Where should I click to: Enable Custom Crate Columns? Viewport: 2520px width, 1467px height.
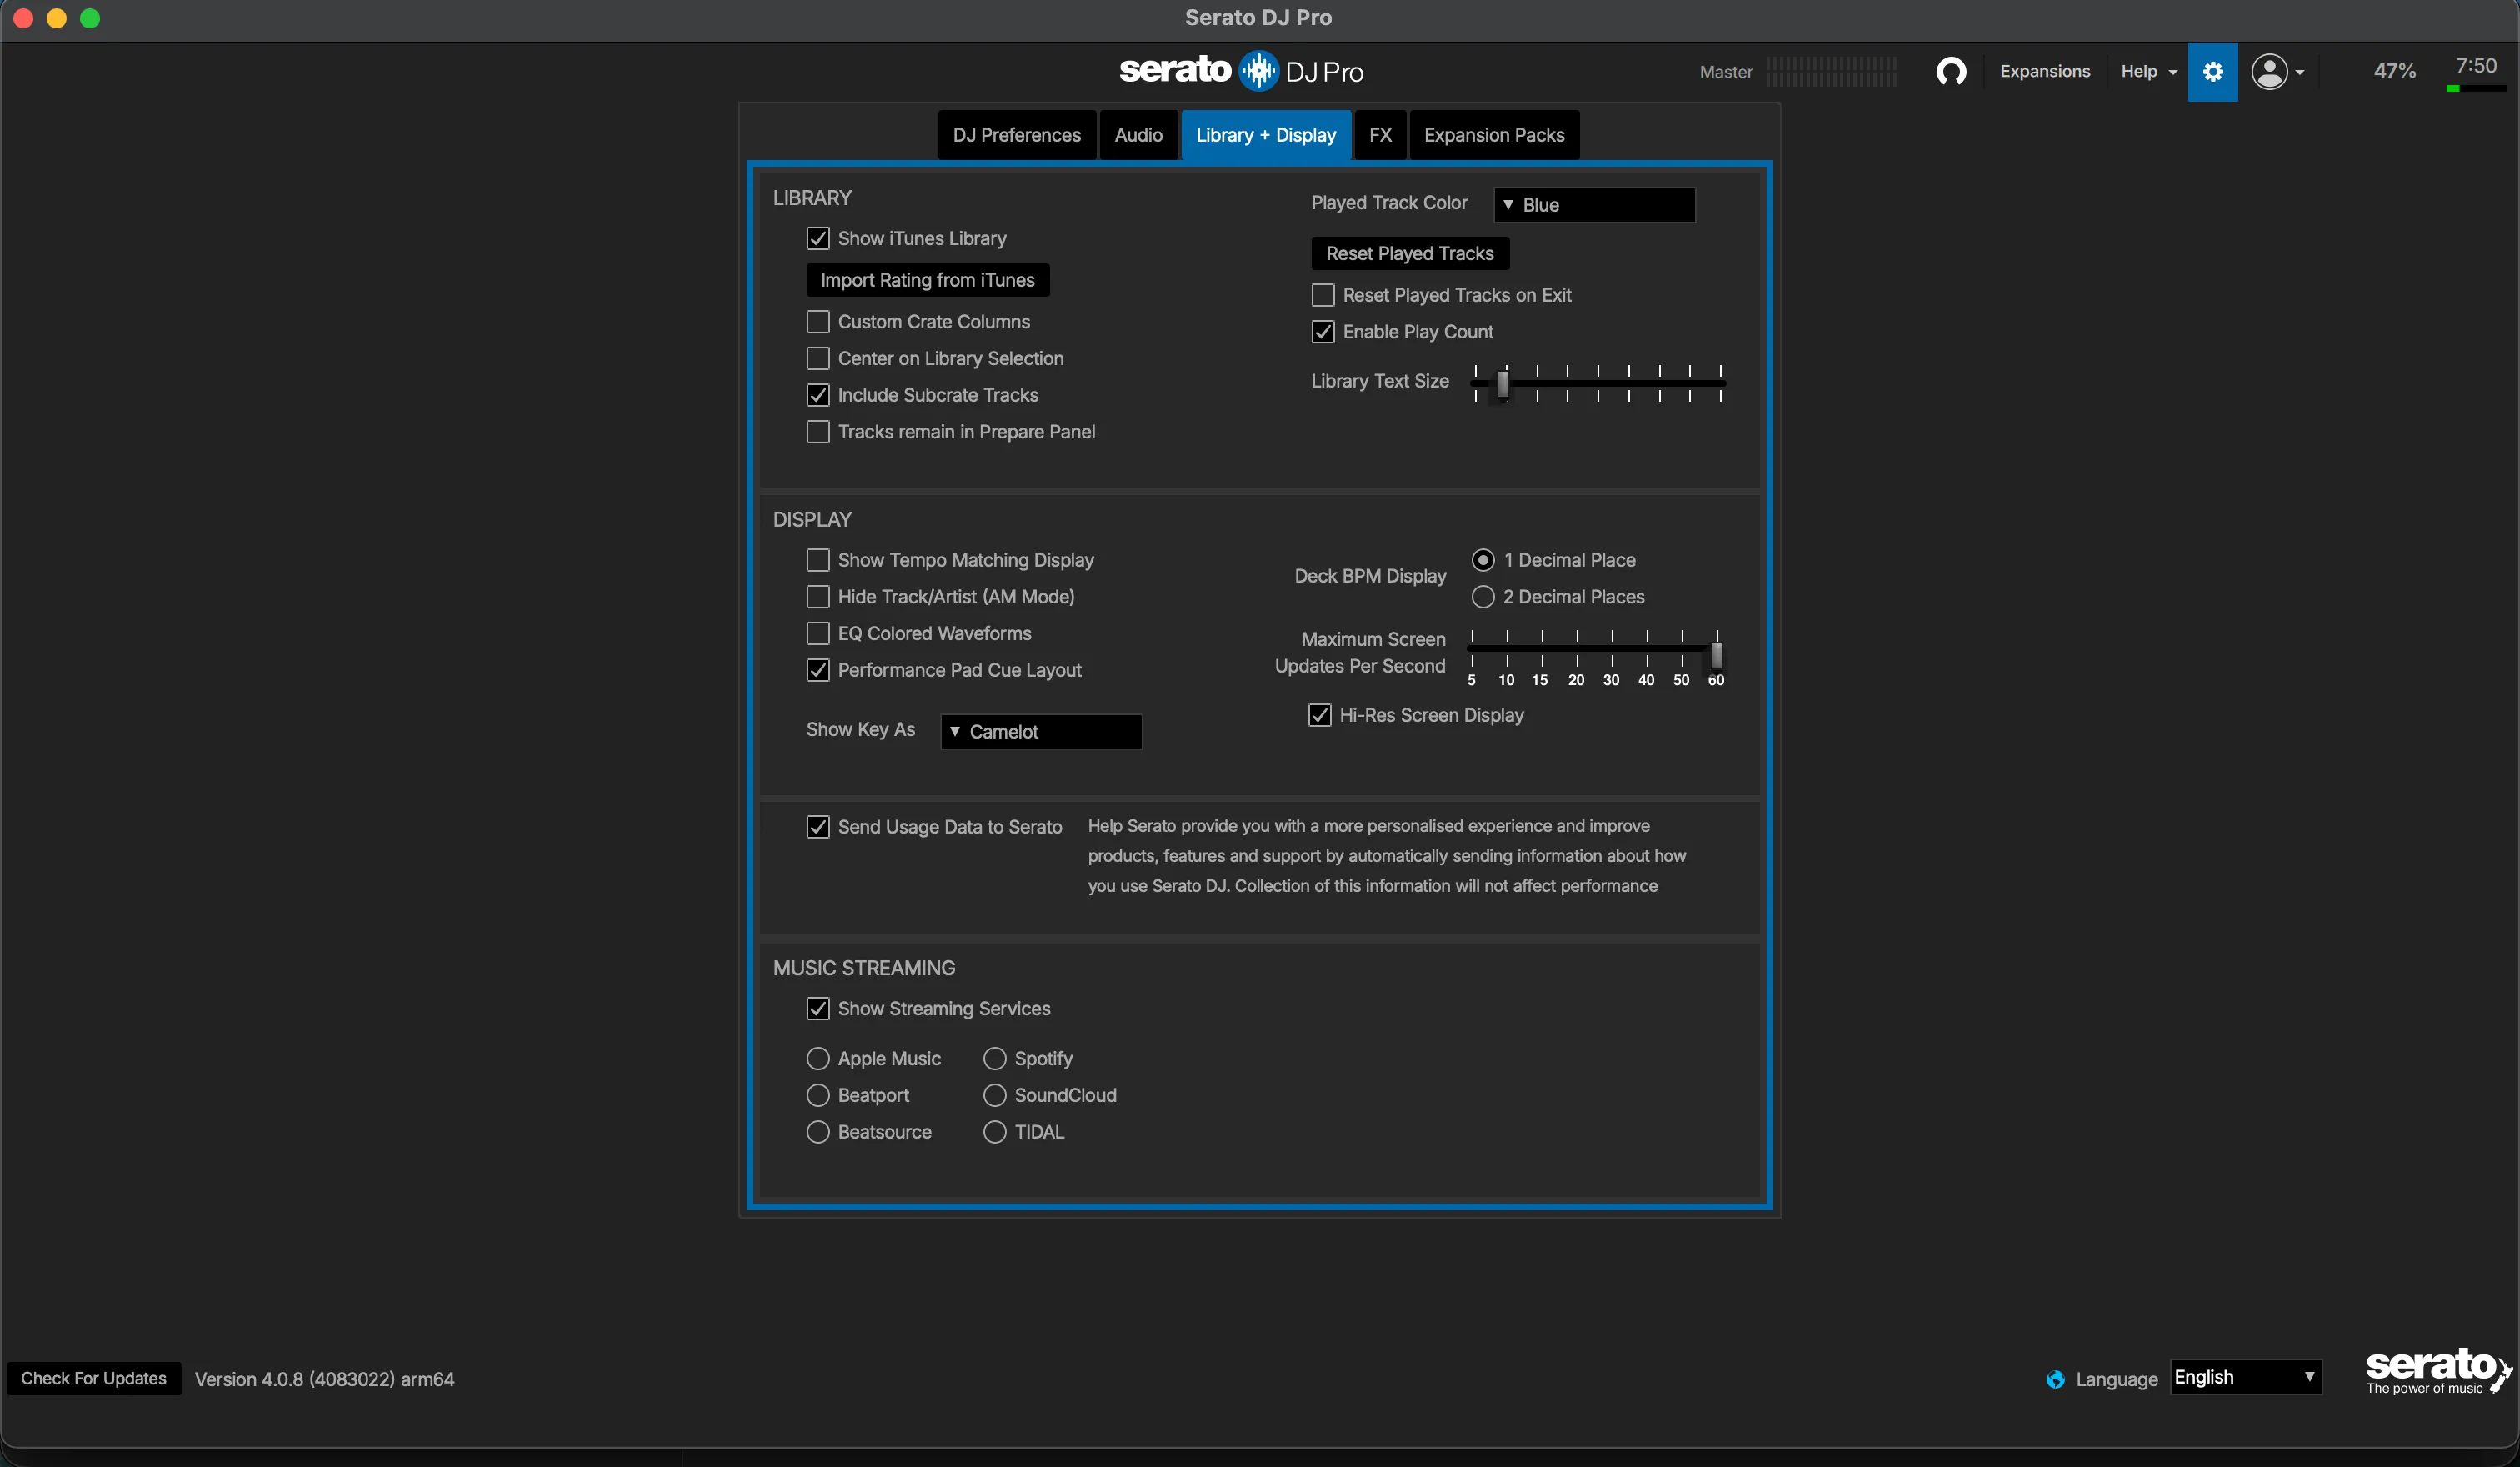pyautogui.click(x=818, y=322)
